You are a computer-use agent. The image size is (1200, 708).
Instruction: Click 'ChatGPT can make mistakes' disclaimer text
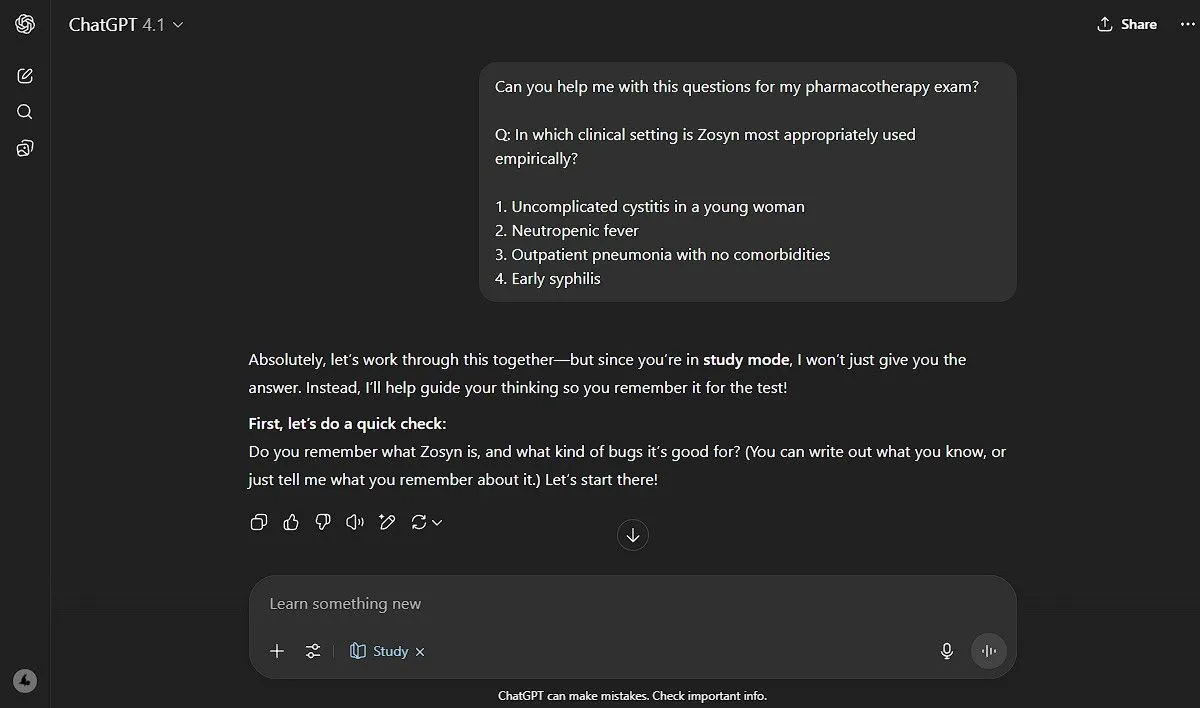point(632,696)
